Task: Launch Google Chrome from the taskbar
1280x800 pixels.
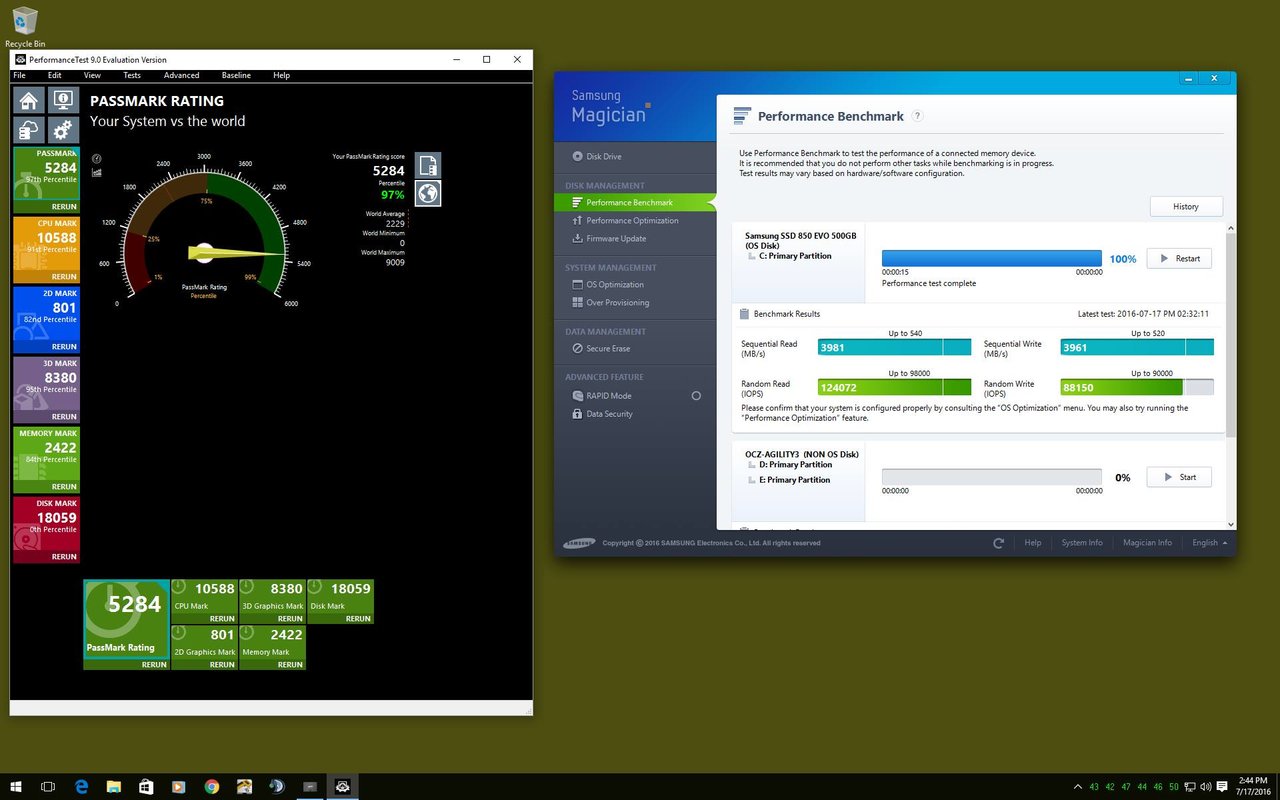Action: [212, 787]
